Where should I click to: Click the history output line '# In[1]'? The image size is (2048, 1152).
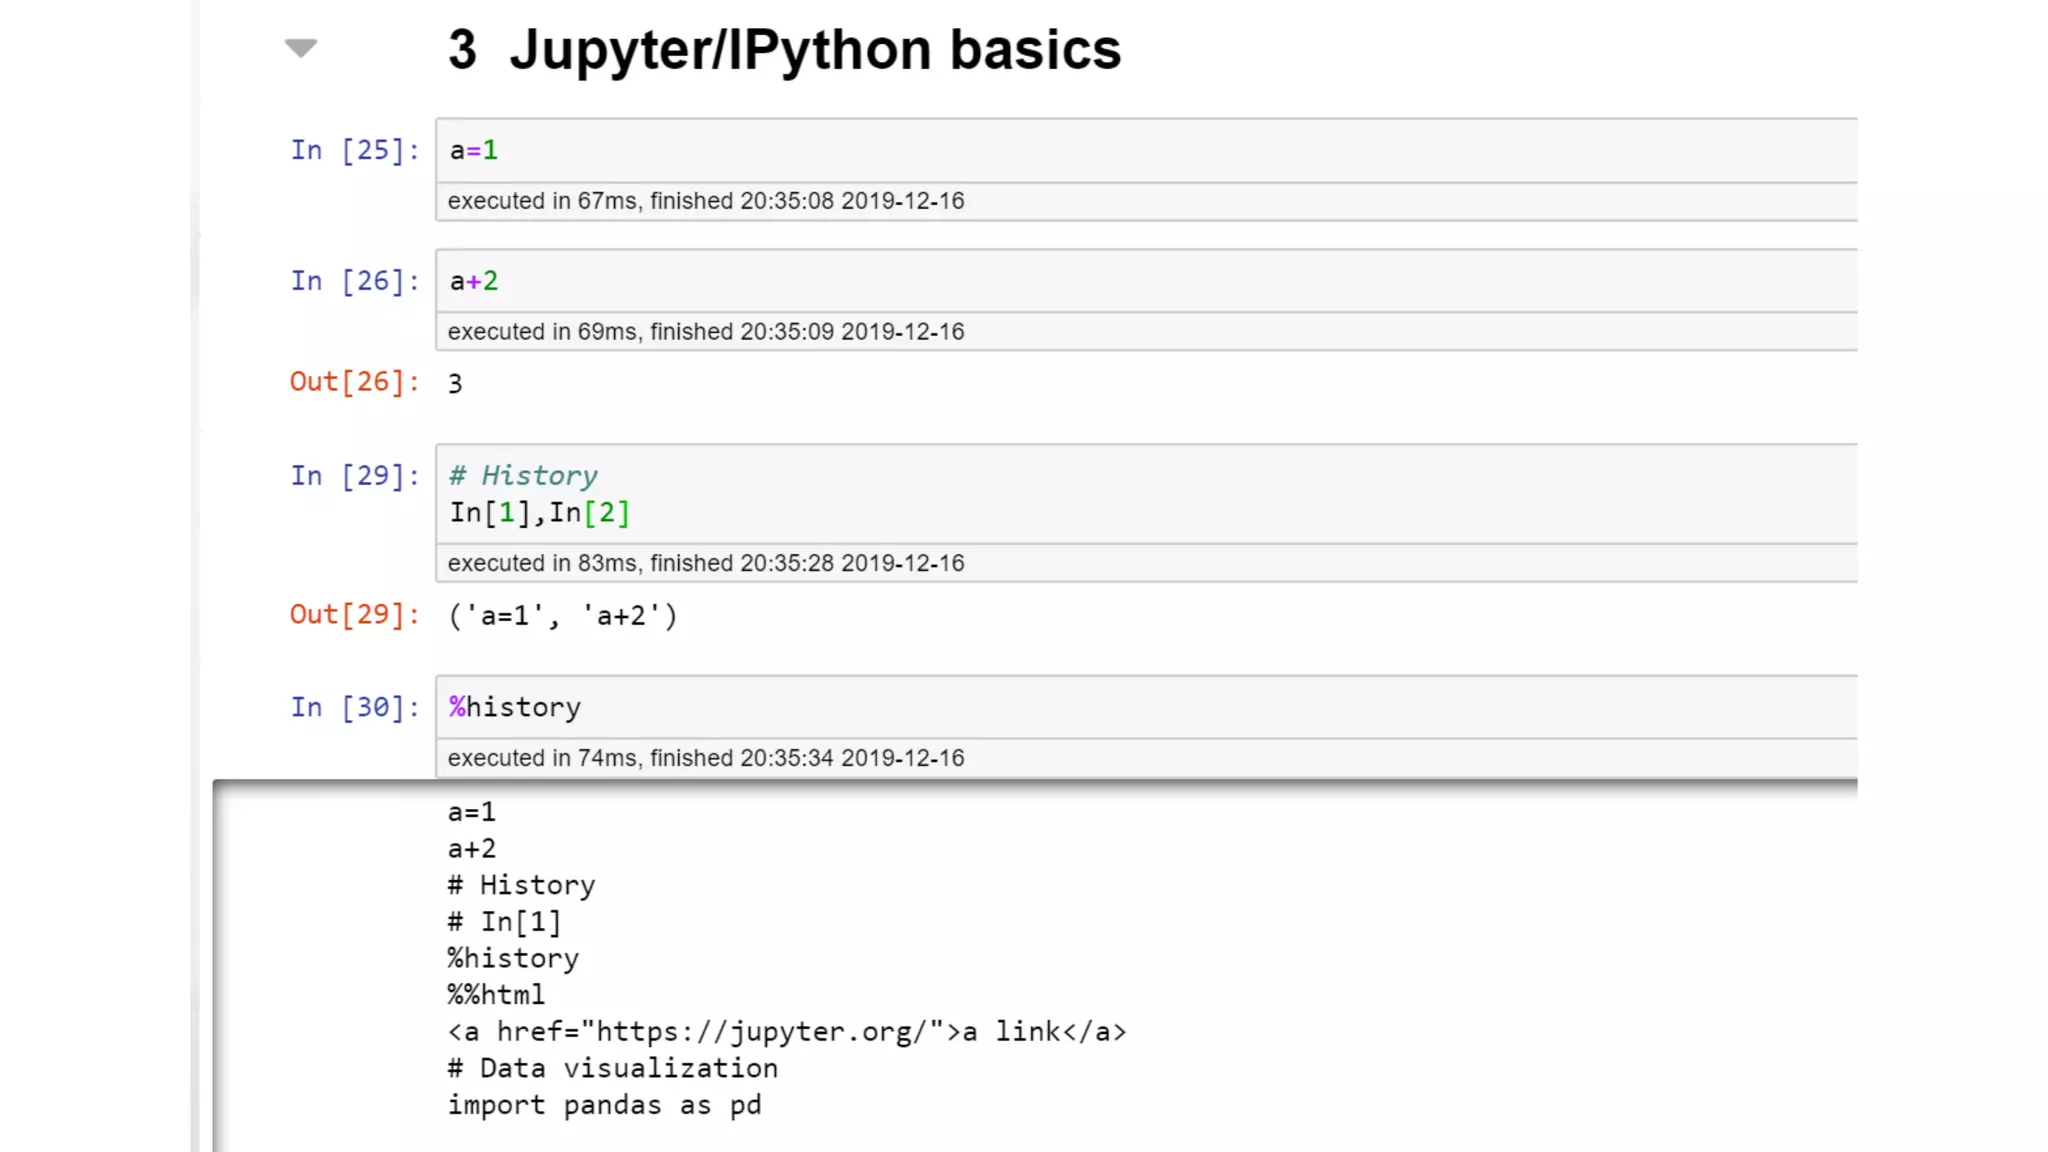tap(505, 922)
